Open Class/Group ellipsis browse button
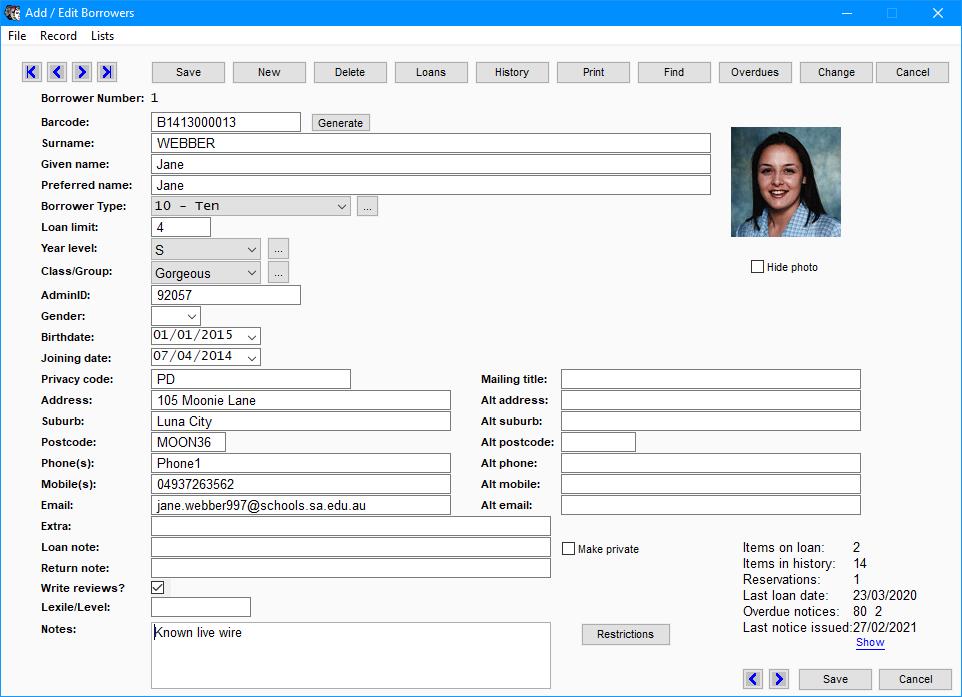This screenshot has height=697, width=962. [x=278, y=273]
